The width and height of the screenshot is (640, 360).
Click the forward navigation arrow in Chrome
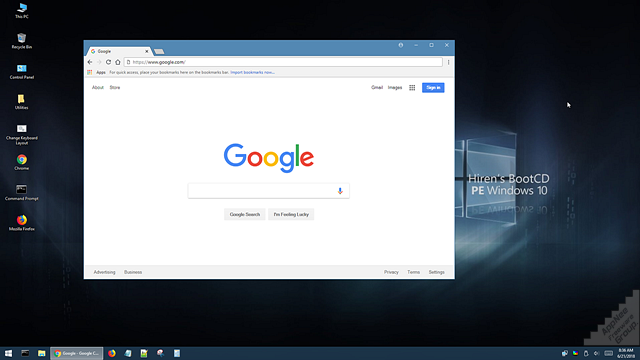click(x=99, y=62)
